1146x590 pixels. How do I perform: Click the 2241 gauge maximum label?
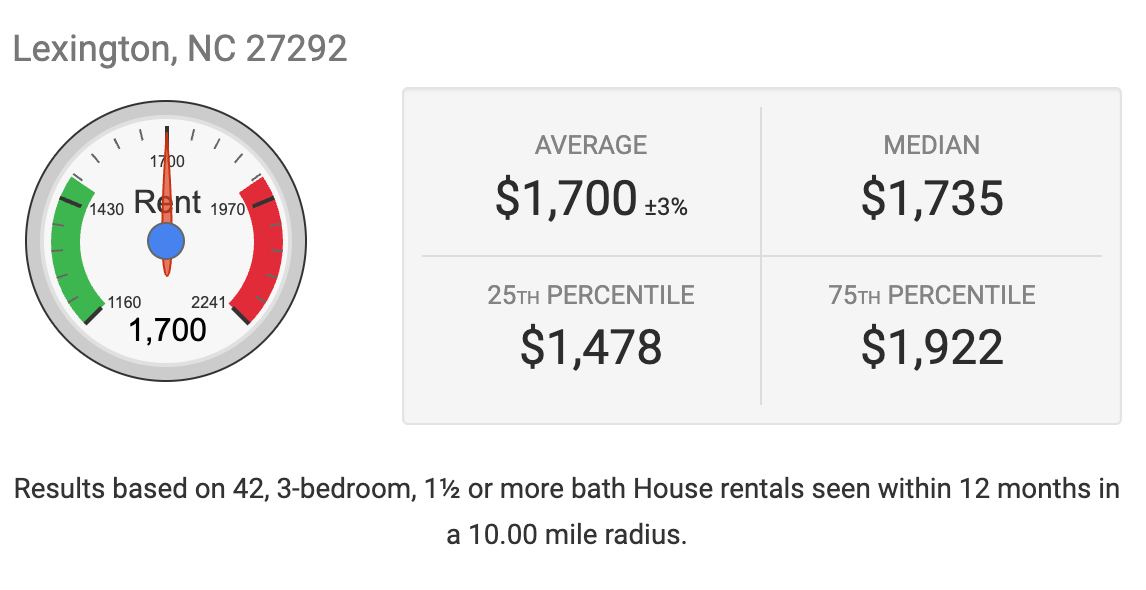point(209,303)
